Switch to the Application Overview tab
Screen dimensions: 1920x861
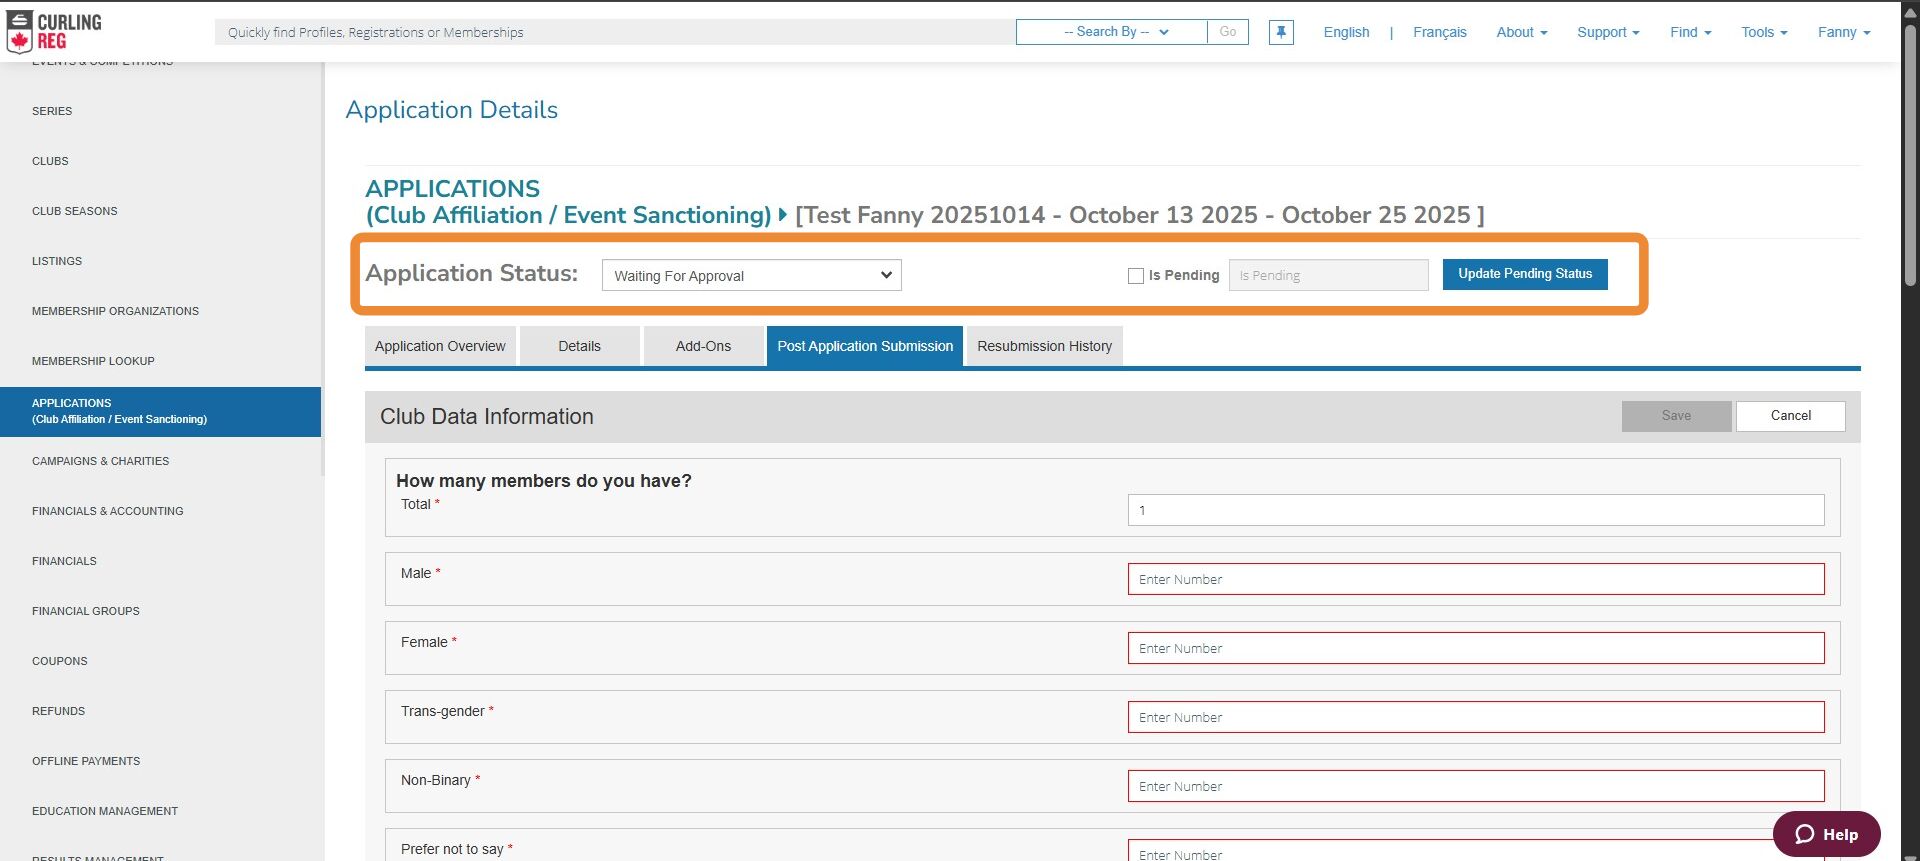coord(440,346)
